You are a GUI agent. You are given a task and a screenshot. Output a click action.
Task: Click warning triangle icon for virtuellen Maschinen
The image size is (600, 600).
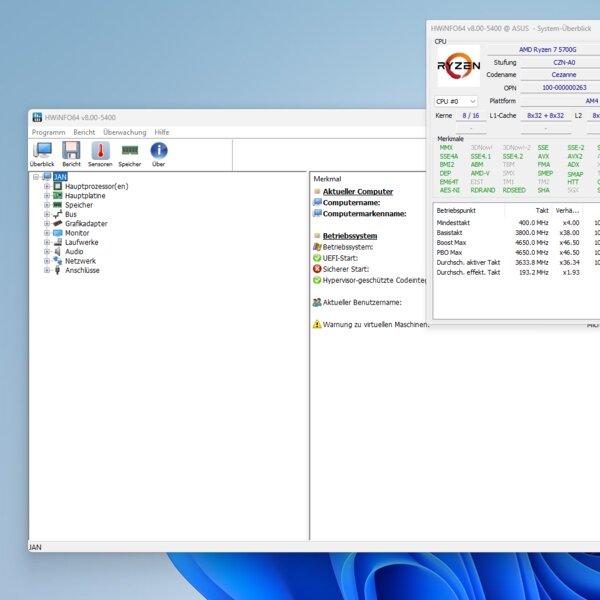[317, 324]
